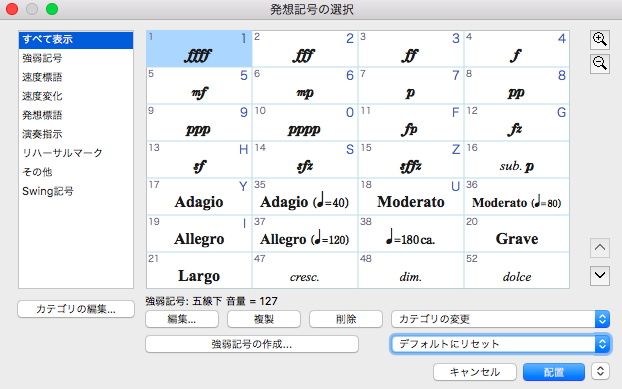Click the zoom in magnifier icon
This screenshot has height=389, width=622.
pyautogui.click(x=600, y=40)
